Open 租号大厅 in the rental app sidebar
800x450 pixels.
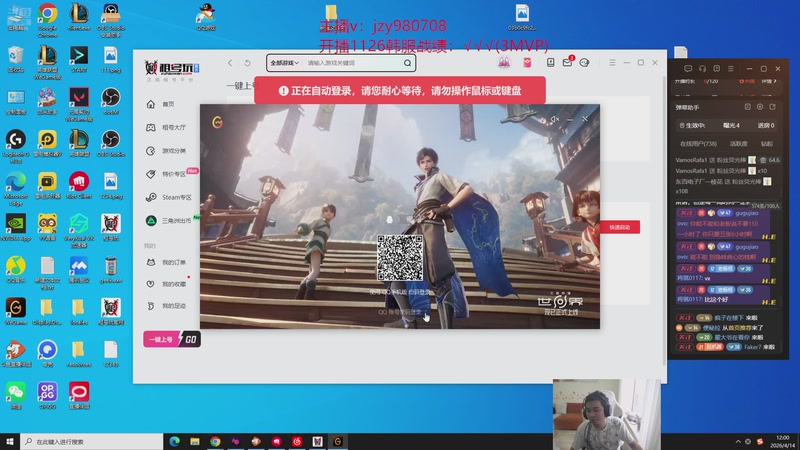166,128
